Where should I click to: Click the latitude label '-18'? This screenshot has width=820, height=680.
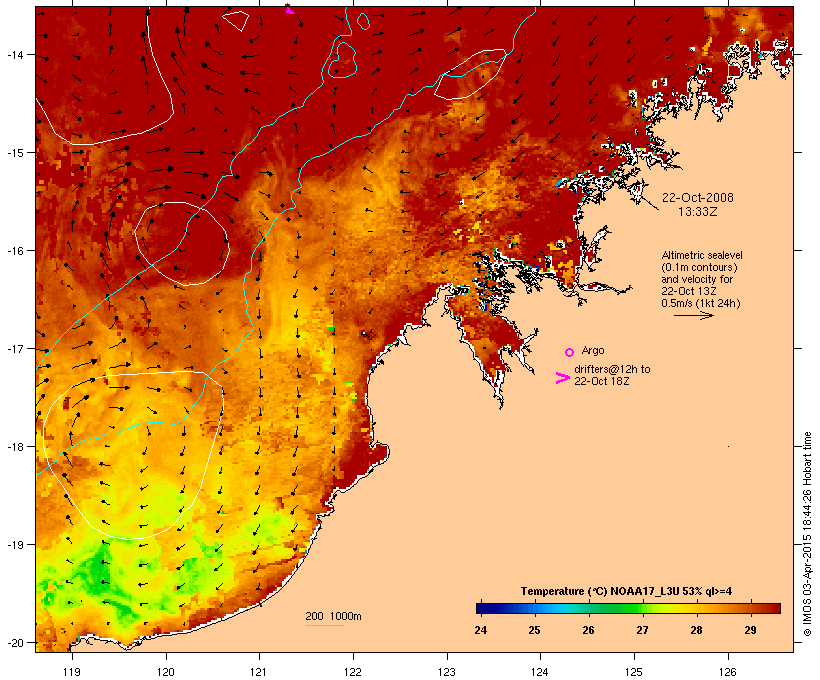click(15, 446)
